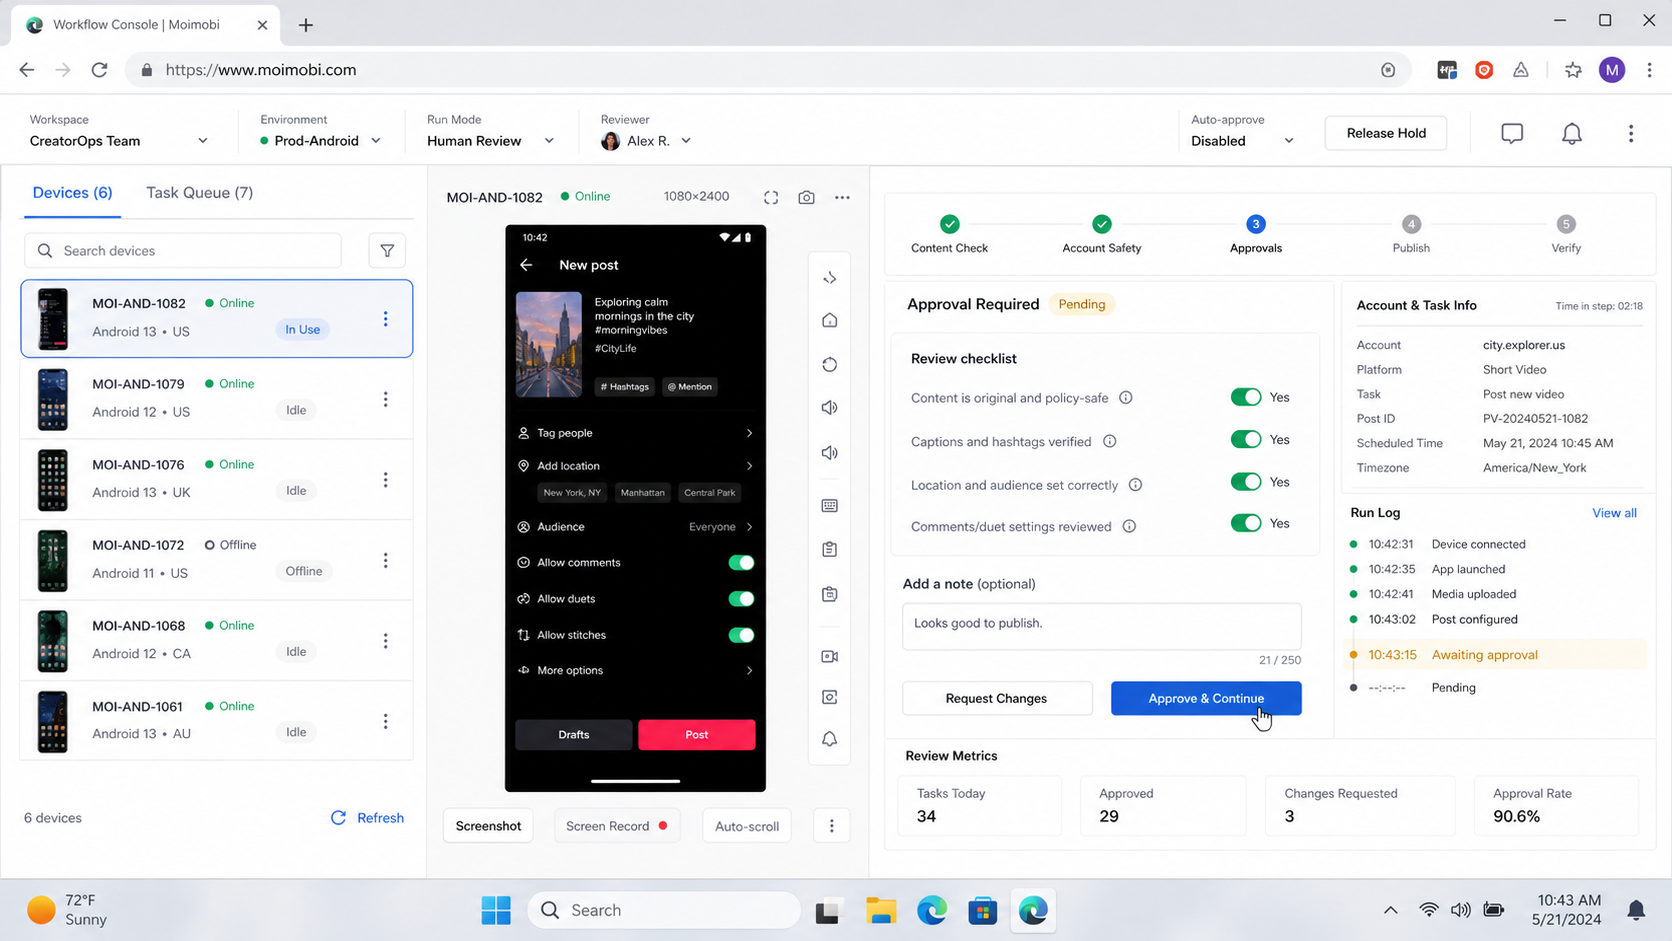This screenshot has width=1672, height=941.
Task: Open the workflow console top-right kebab menu
Action: [x=1631, y=133]
